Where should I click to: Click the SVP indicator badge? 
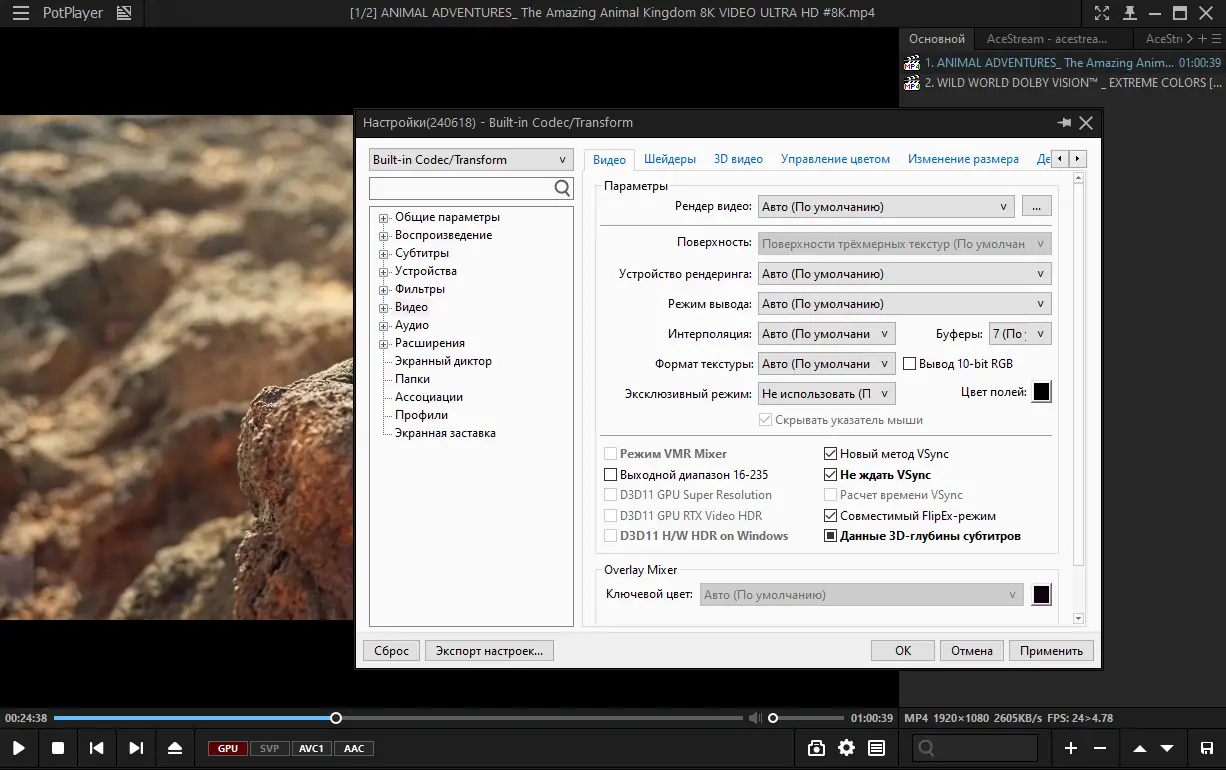pyautogui.click(x=269, y=748)
